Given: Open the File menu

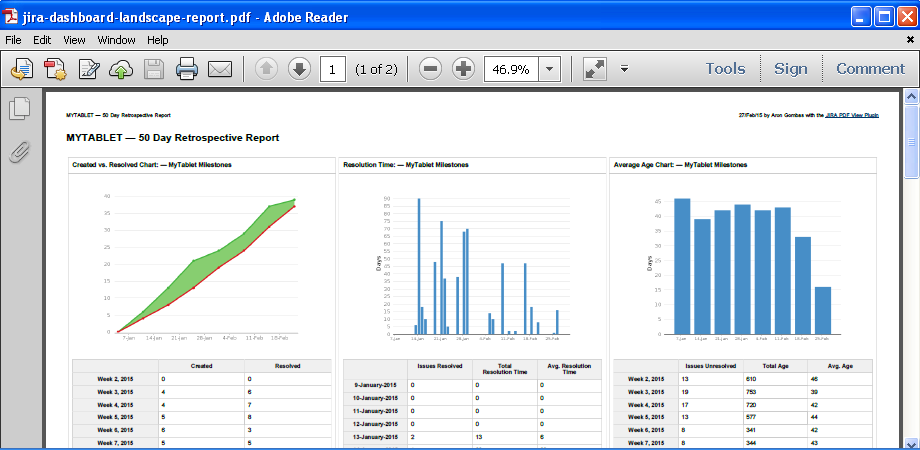Looking at the screenshot, I should tap(13, 40).
